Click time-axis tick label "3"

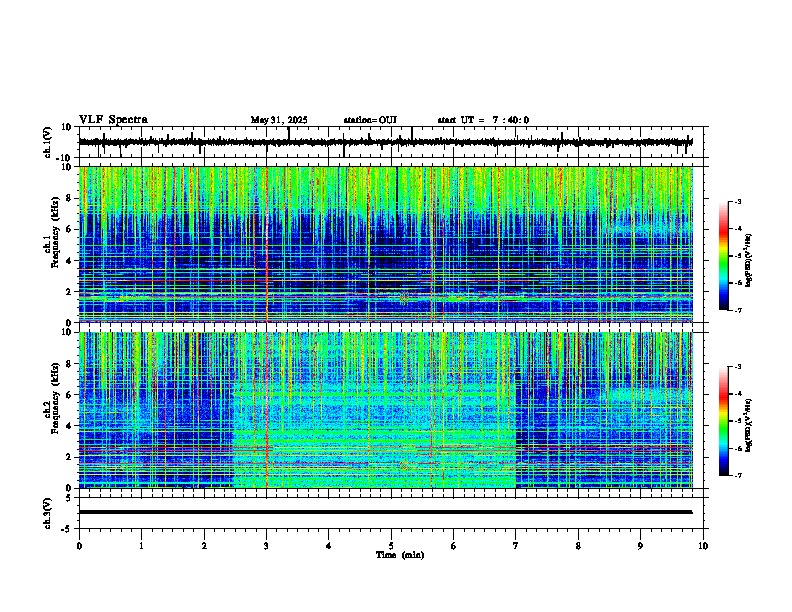tap(267, 546)
